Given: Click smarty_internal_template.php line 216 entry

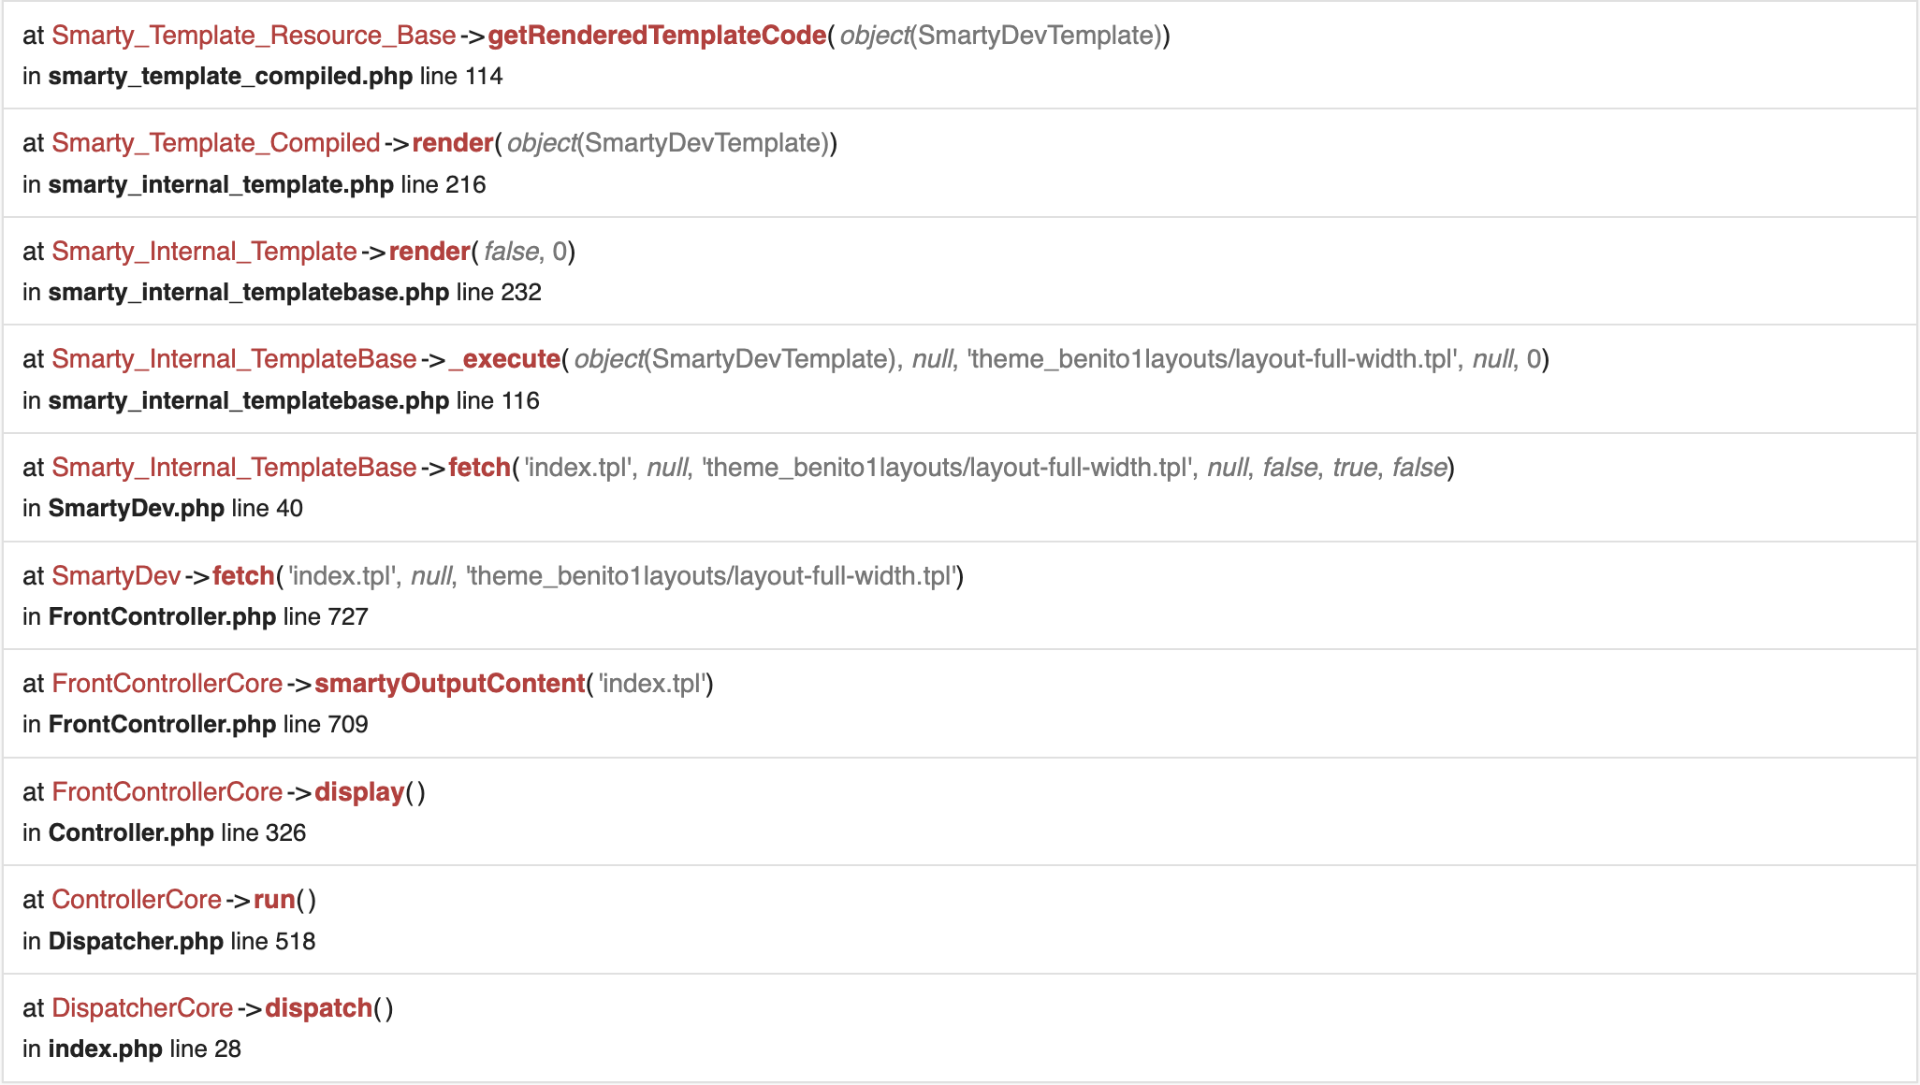Looking at the screenshot, I should (x=254, y=185).
